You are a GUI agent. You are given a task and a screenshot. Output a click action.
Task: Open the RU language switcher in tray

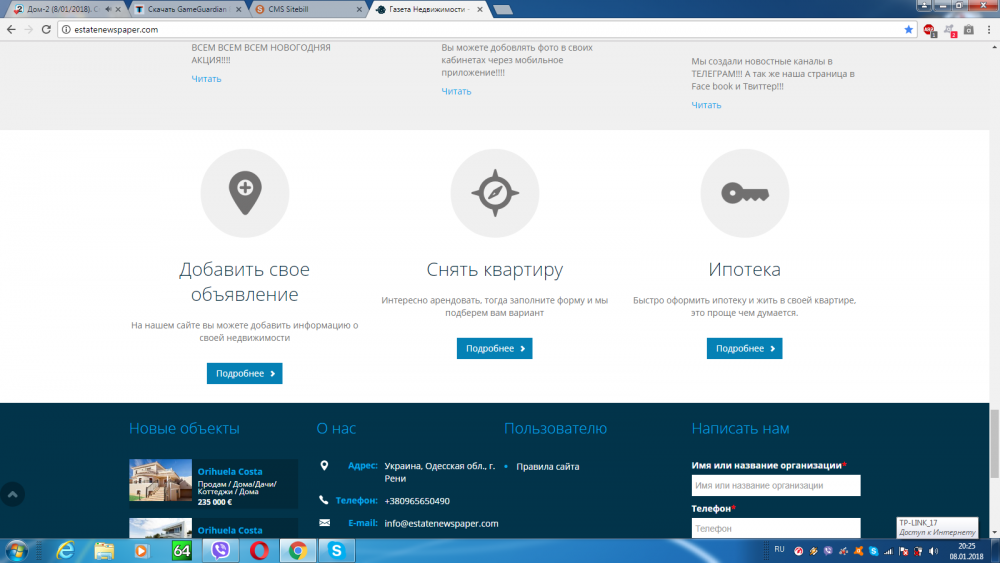coord(780,549)
